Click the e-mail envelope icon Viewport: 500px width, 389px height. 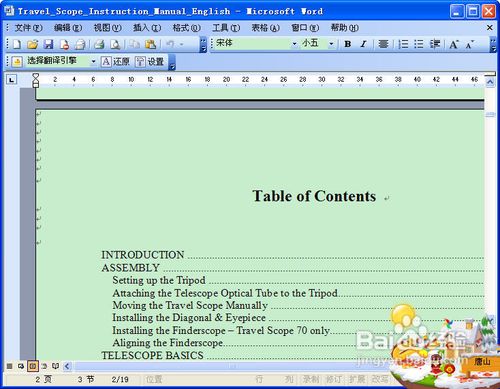[81, 44]
